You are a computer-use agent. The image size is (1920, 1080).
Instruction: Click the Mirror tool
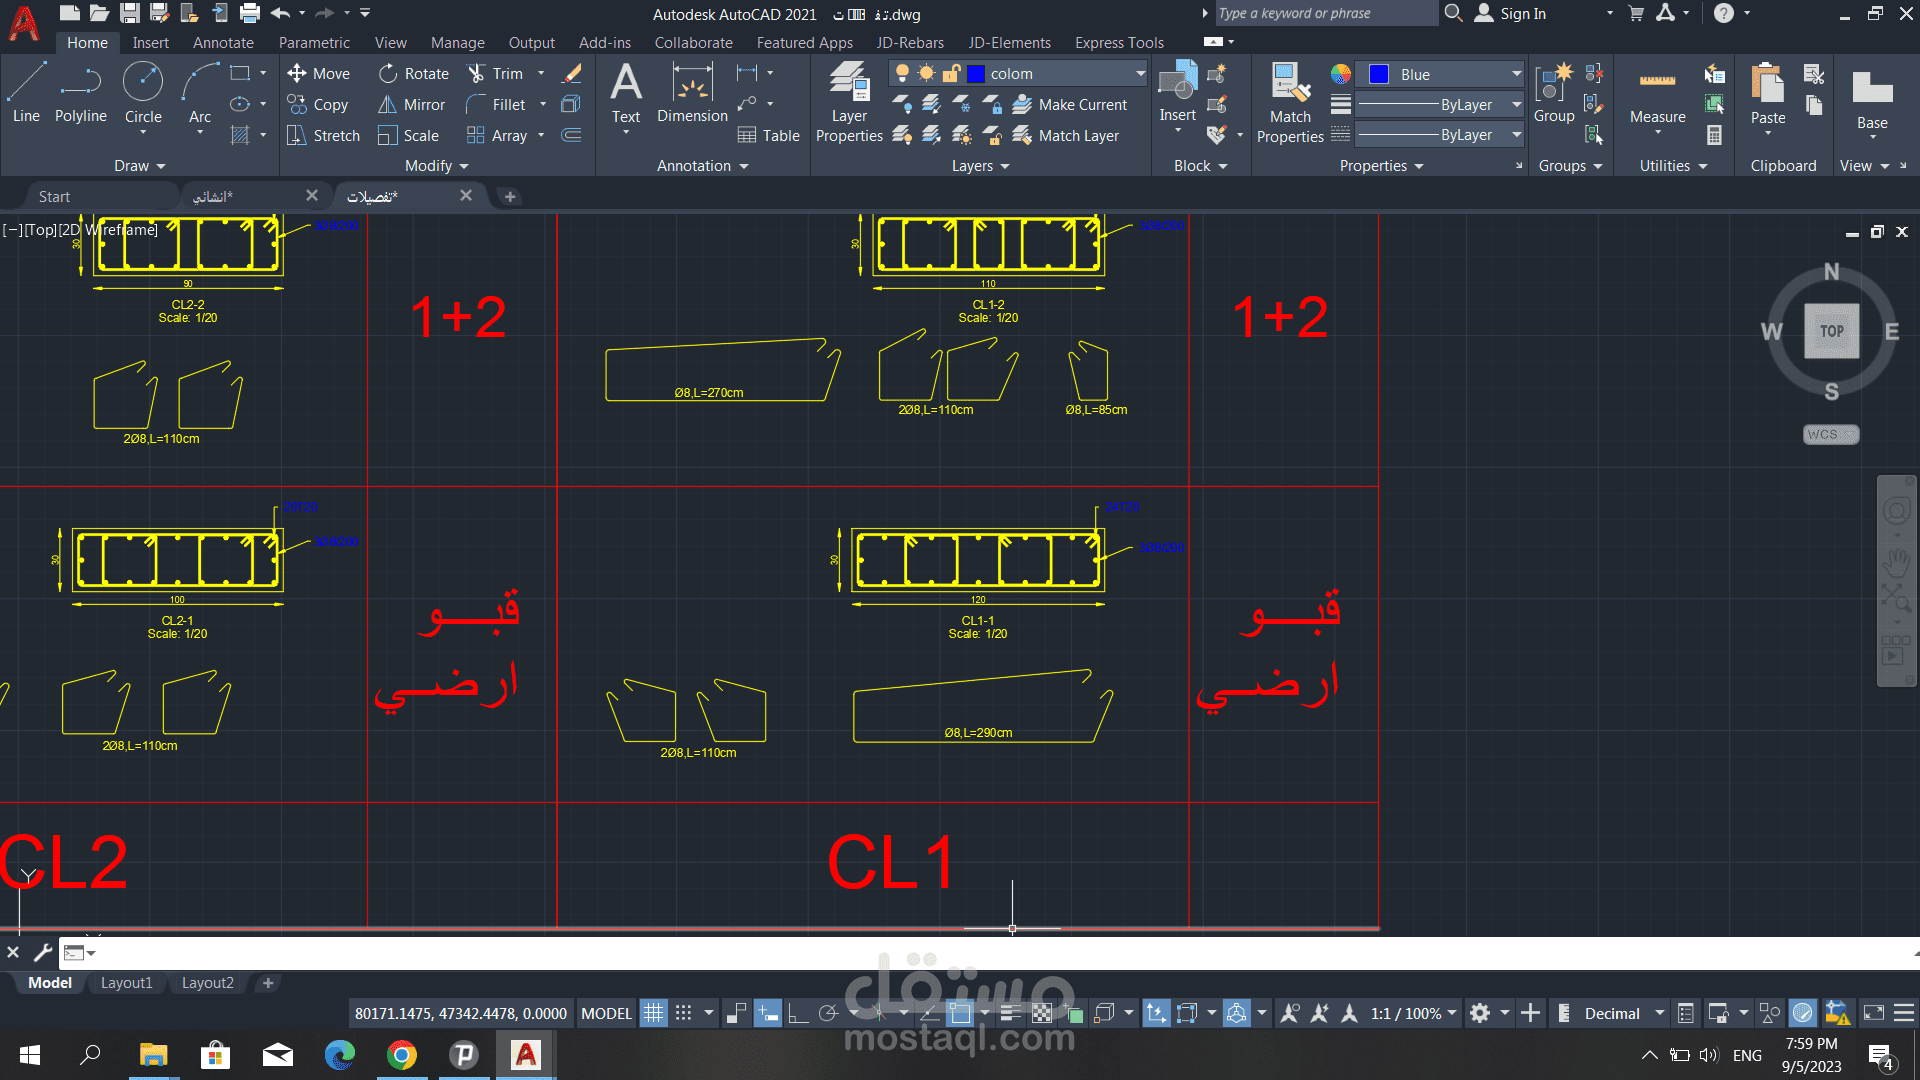411,104
